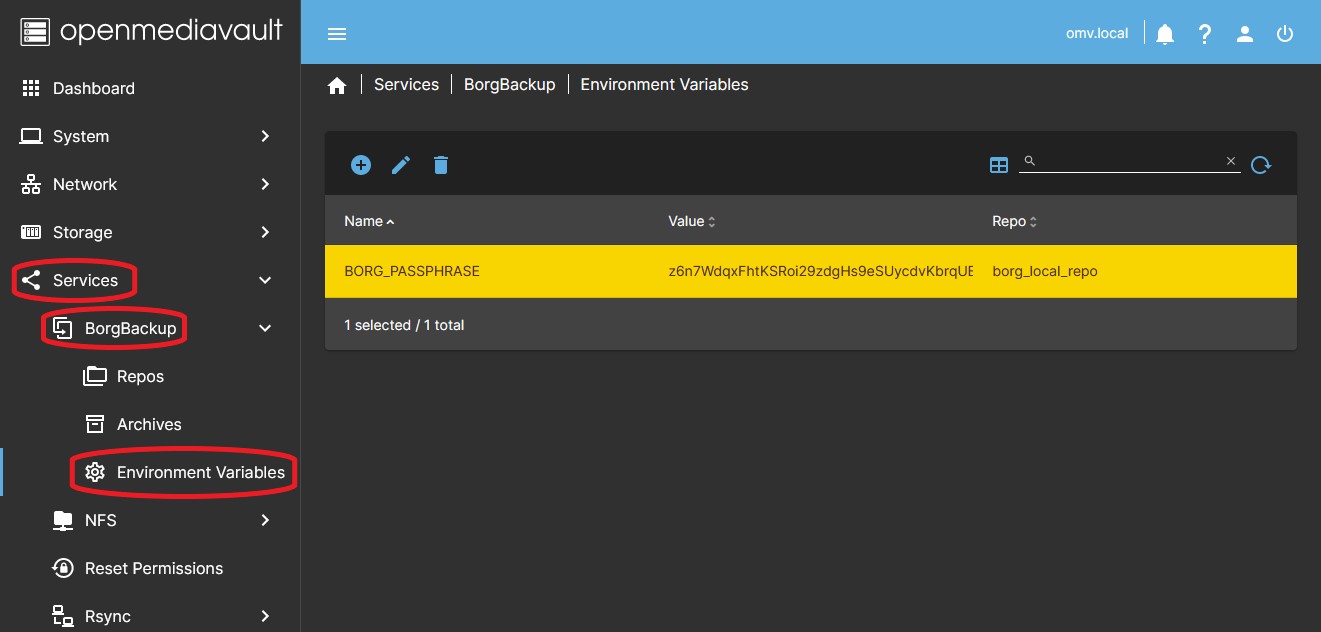Open the user account menu icon
This screenshot has width=1321, height=632.
click(x=1245, y=34)
